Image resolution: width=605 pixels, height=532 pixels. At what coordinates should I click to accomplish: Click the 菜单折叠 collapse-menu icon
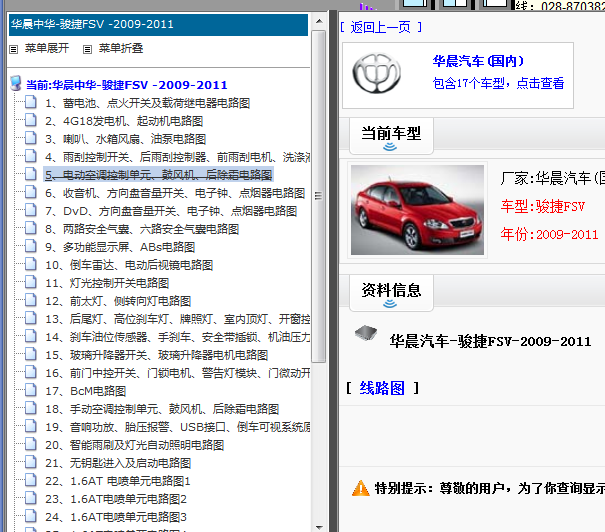(88, 49)
